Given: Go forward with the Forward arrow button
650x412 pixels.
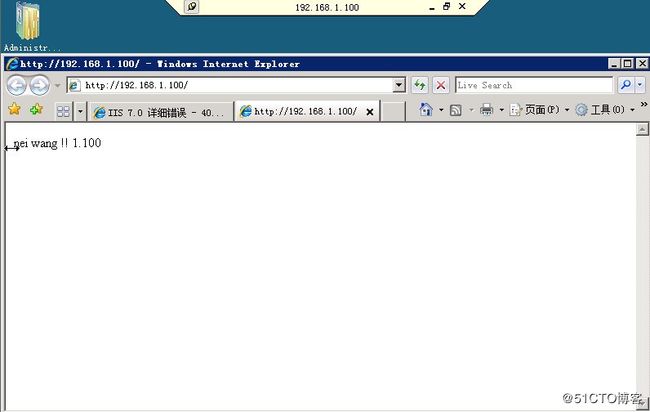Looking at the screenshot, I should click(x=40, y=85).
